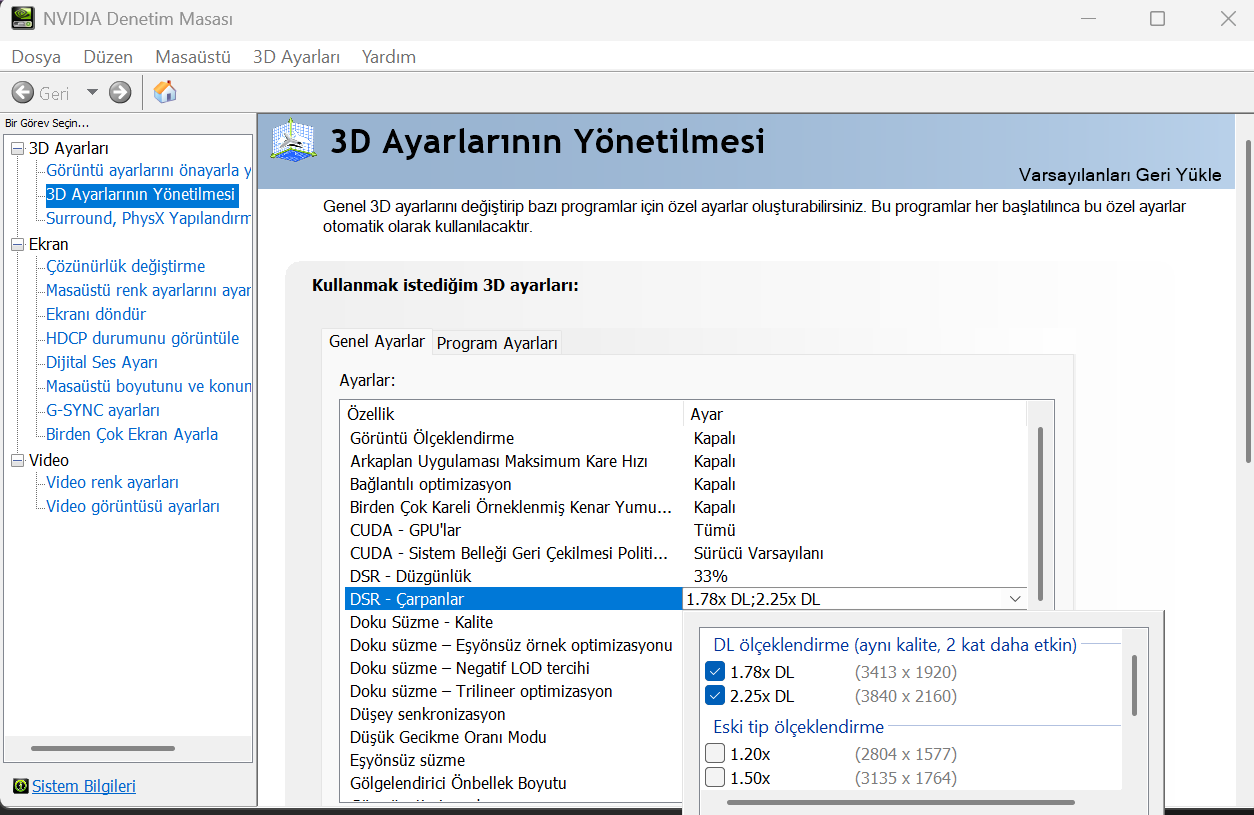Open HDCP durumunu görüntüle page
This screenshot has width=1254, height=815.
(x=143, y=338)
